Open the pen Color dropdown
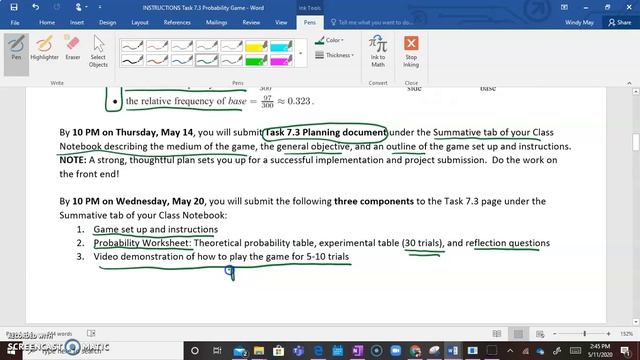 329,40
